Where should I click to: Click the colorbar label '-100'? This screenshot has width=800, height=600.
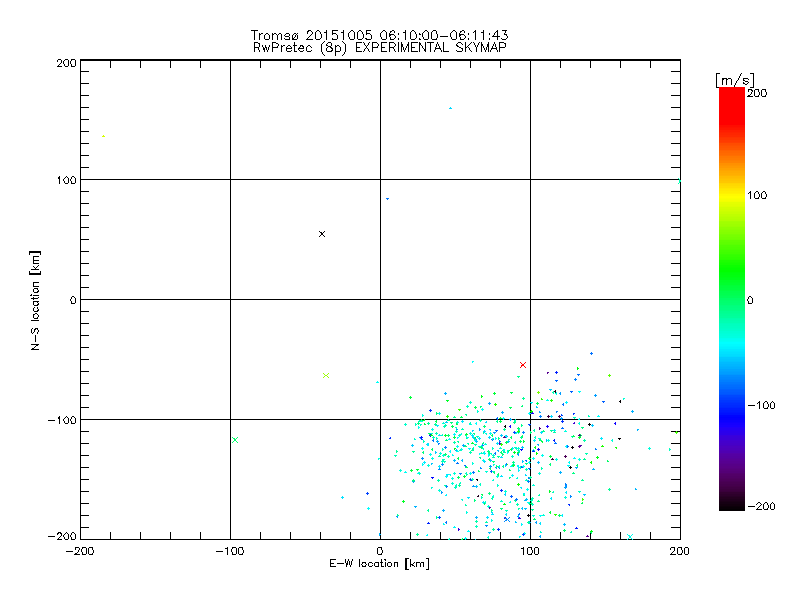761,406
